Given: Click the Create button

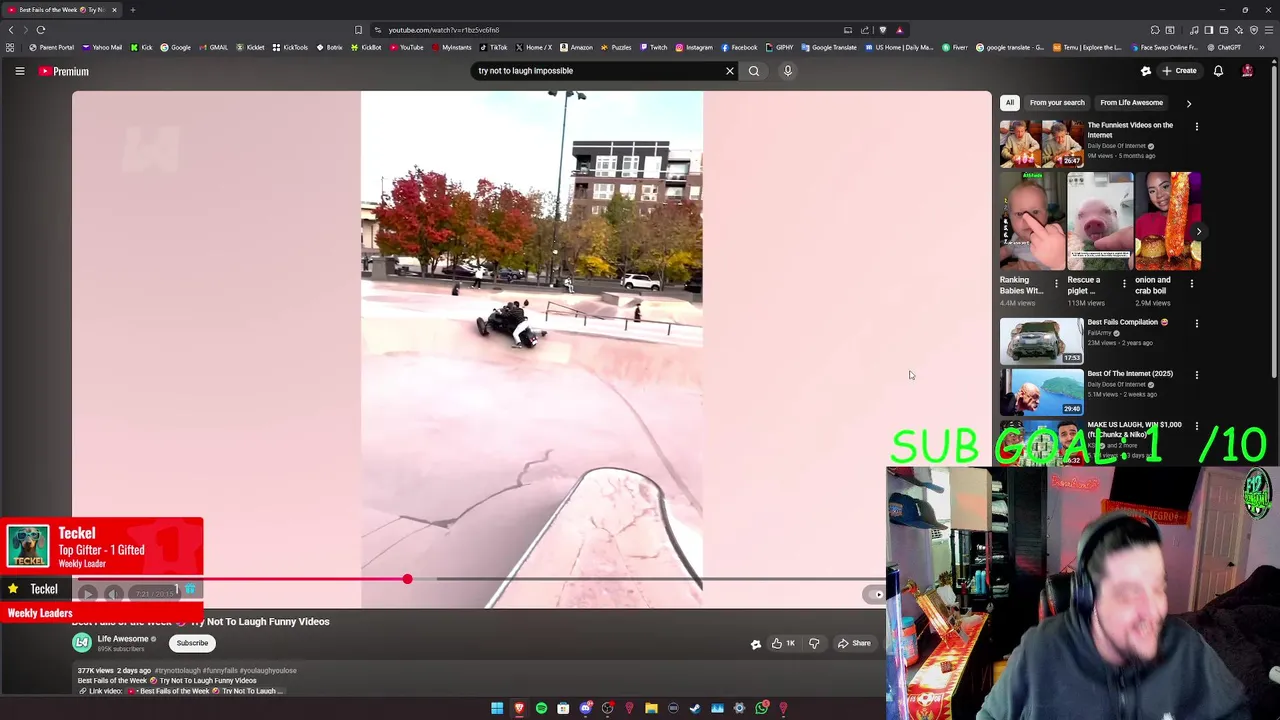Looking at the screenshot, I should (x=1179, y=71).
